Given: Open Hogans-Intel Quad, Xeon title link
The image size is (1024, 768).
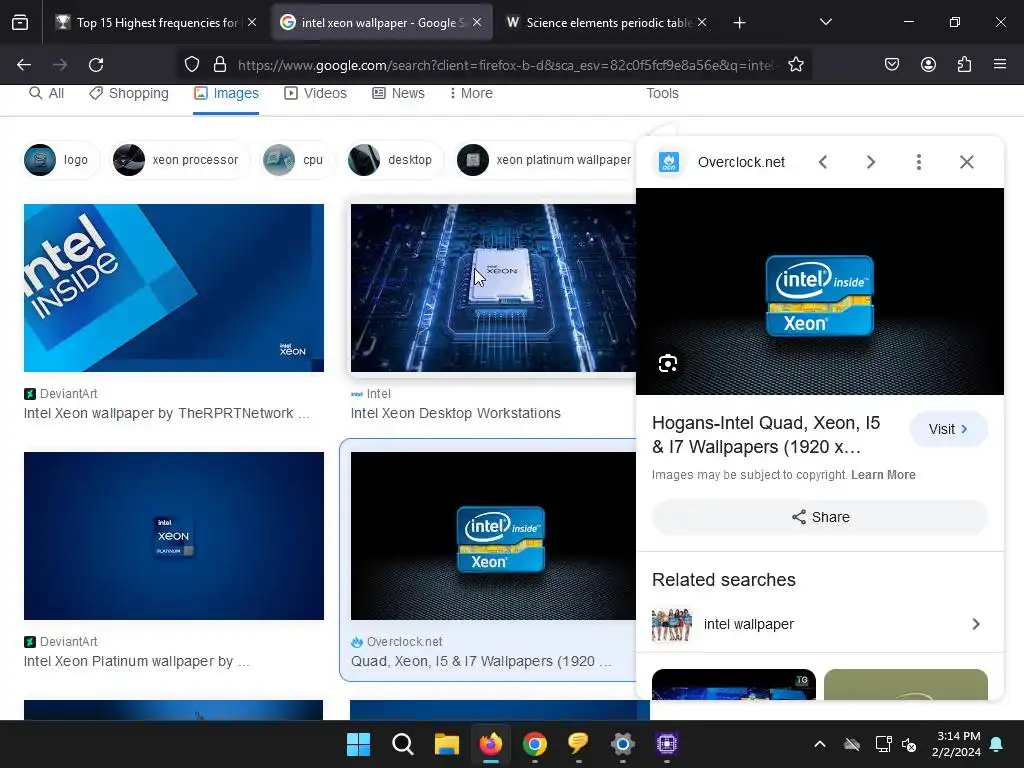Looking at the screenshot, I should point(766,435).
